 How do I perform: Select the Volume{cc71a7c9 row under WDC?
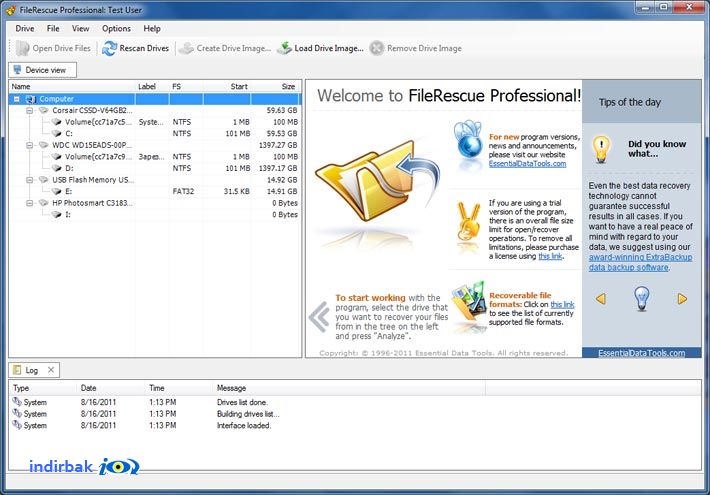point(154,157)
